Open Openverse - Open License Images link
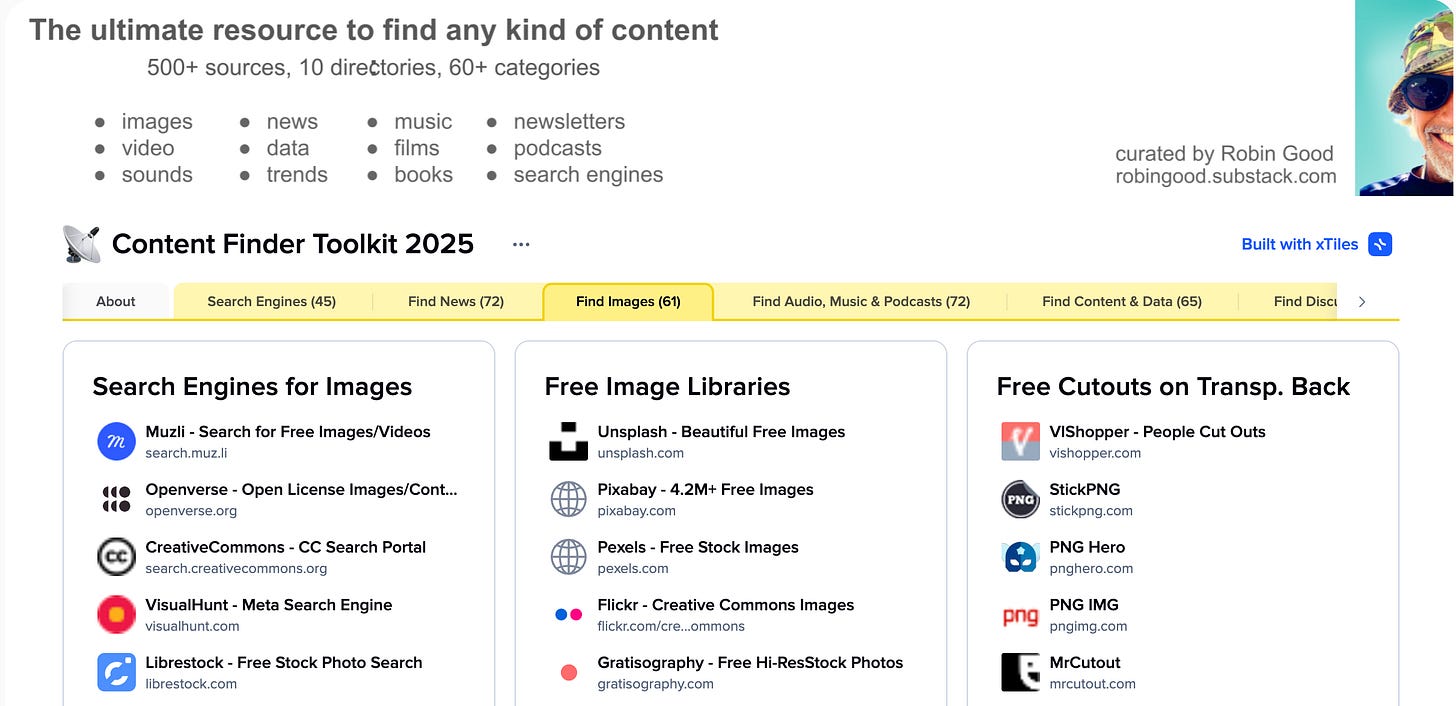Viewport: 1456px width, 706px height. 301,490
